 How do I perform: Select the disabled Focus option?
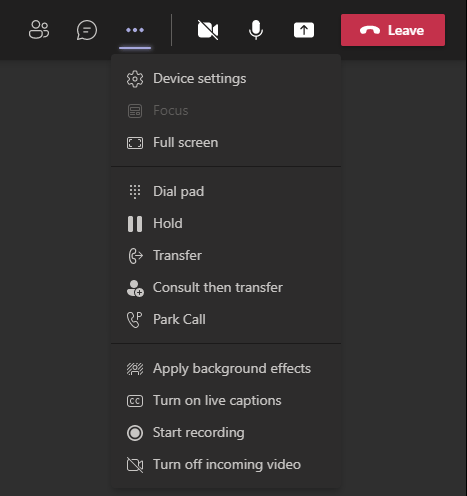click(226, 111)
